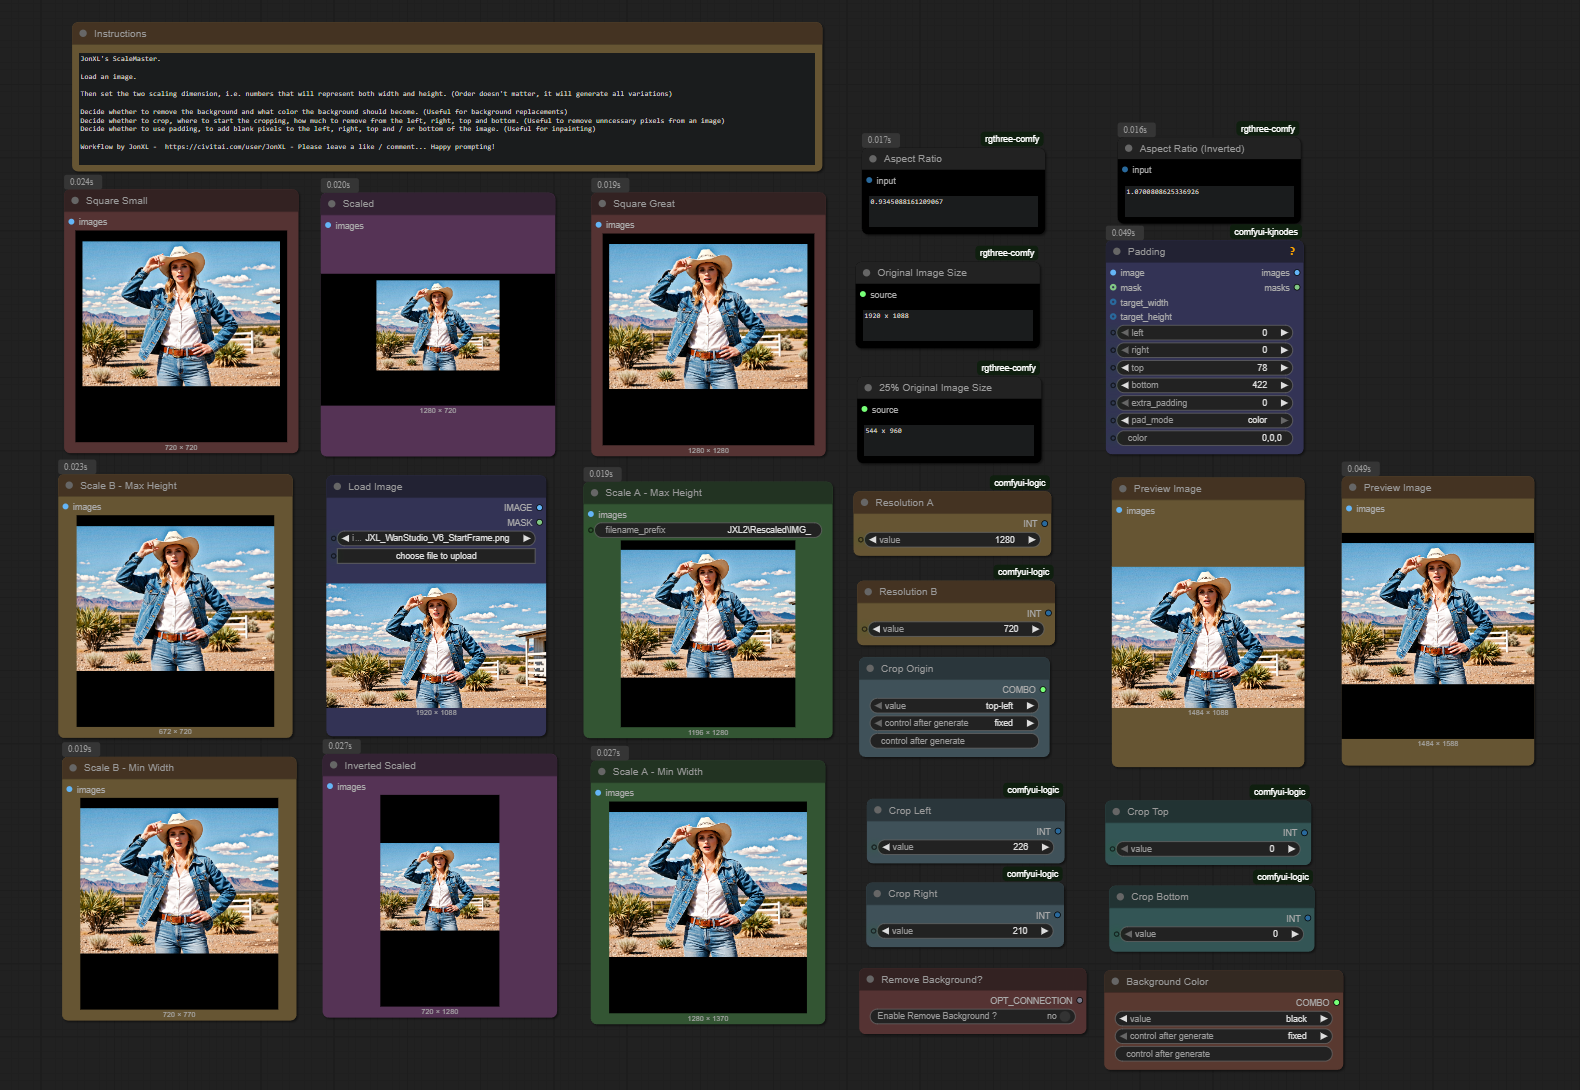1580x1090 pixels.
Task: Open the pad_mode color dropdown in Padding
Action: pos(1205,421)
